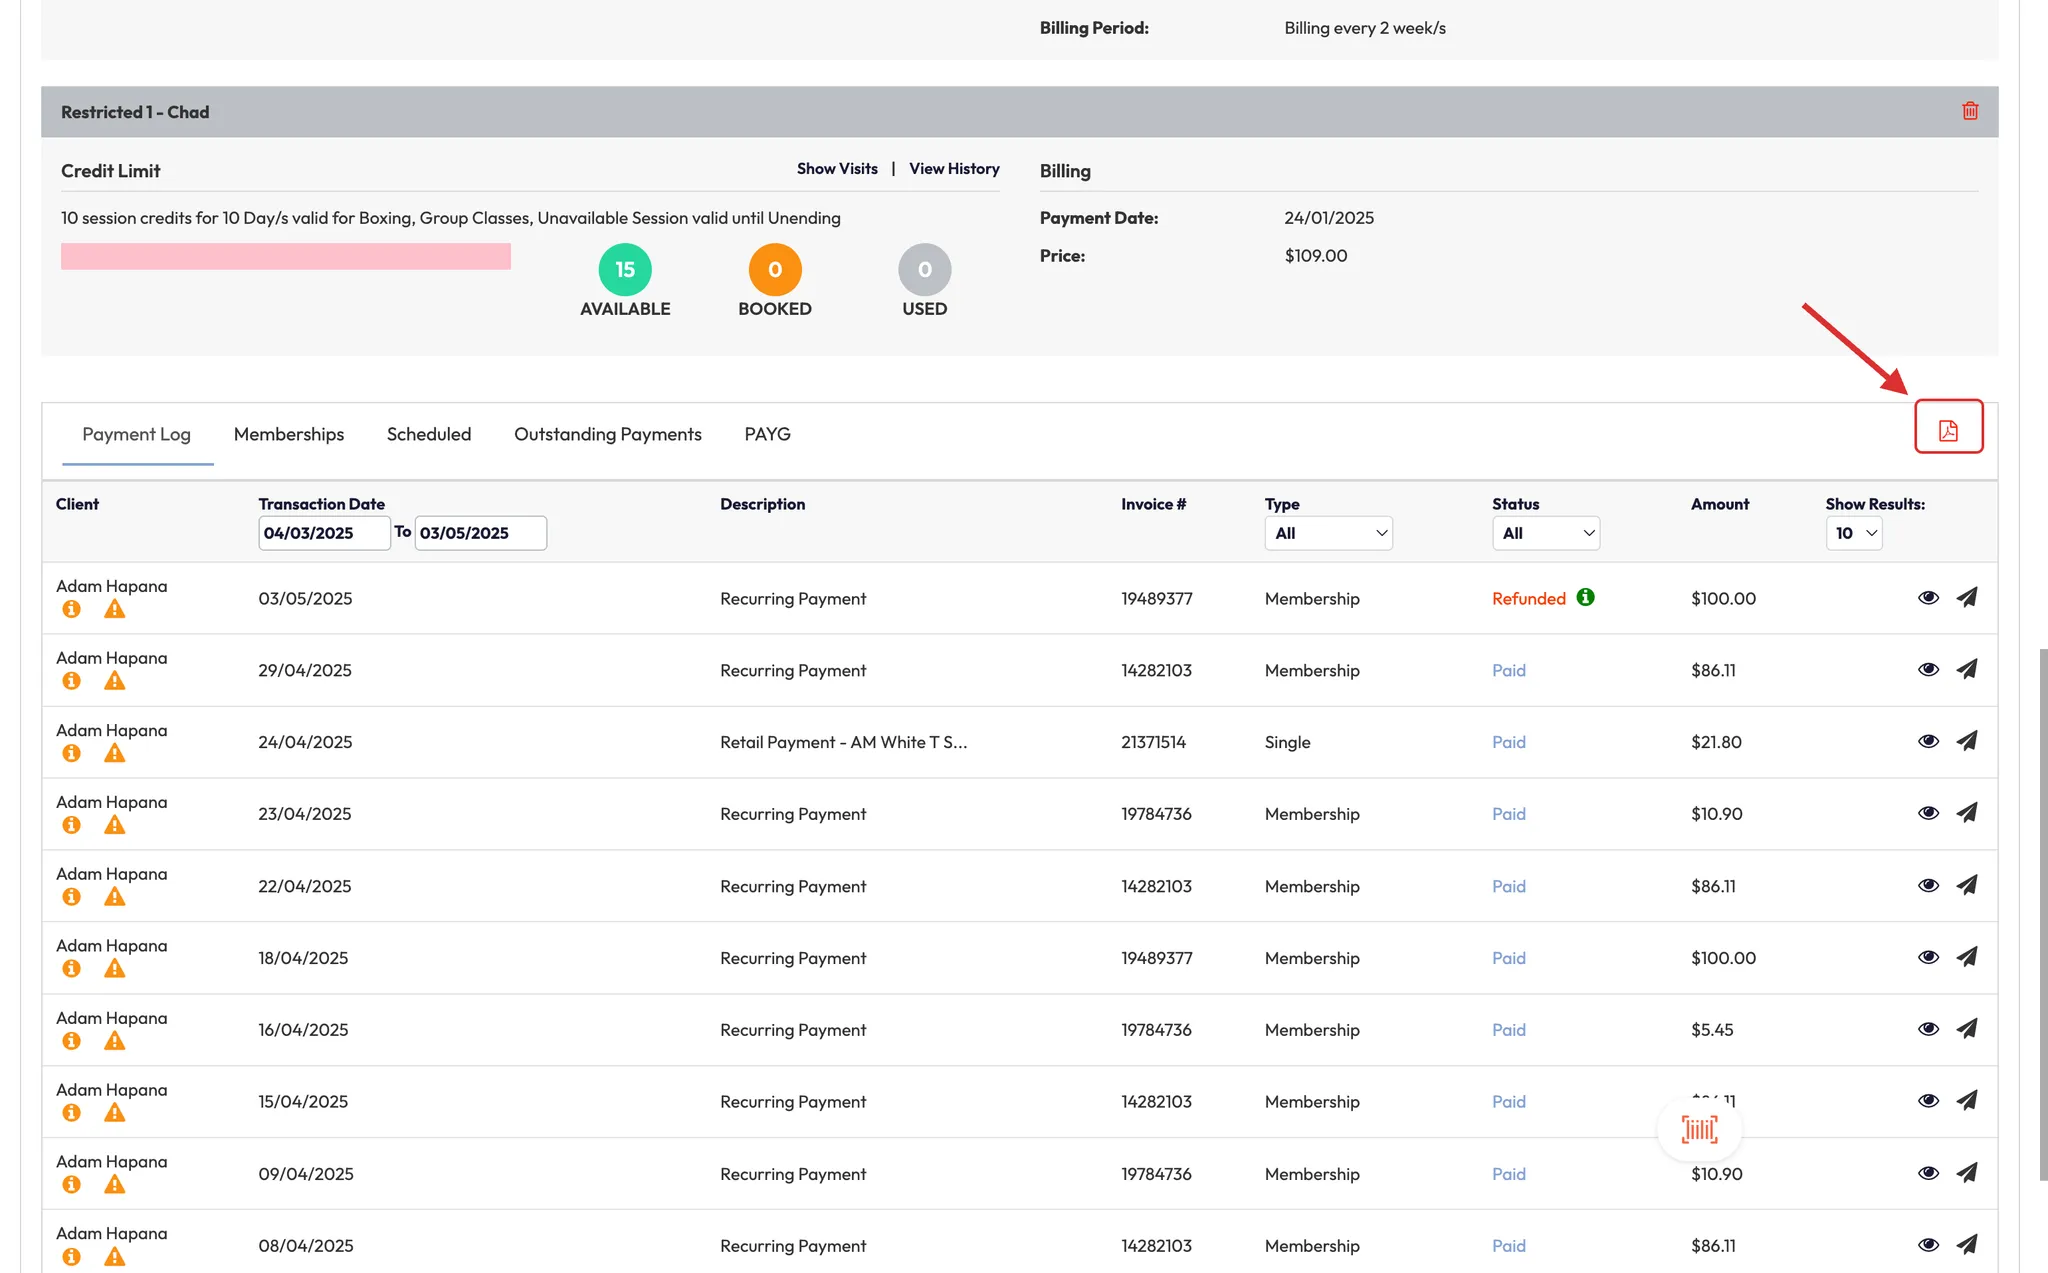View 22/04/2025 payment details via eye icon
This screenshot has height=1273, width=2048.
(x=1928, y=885)
